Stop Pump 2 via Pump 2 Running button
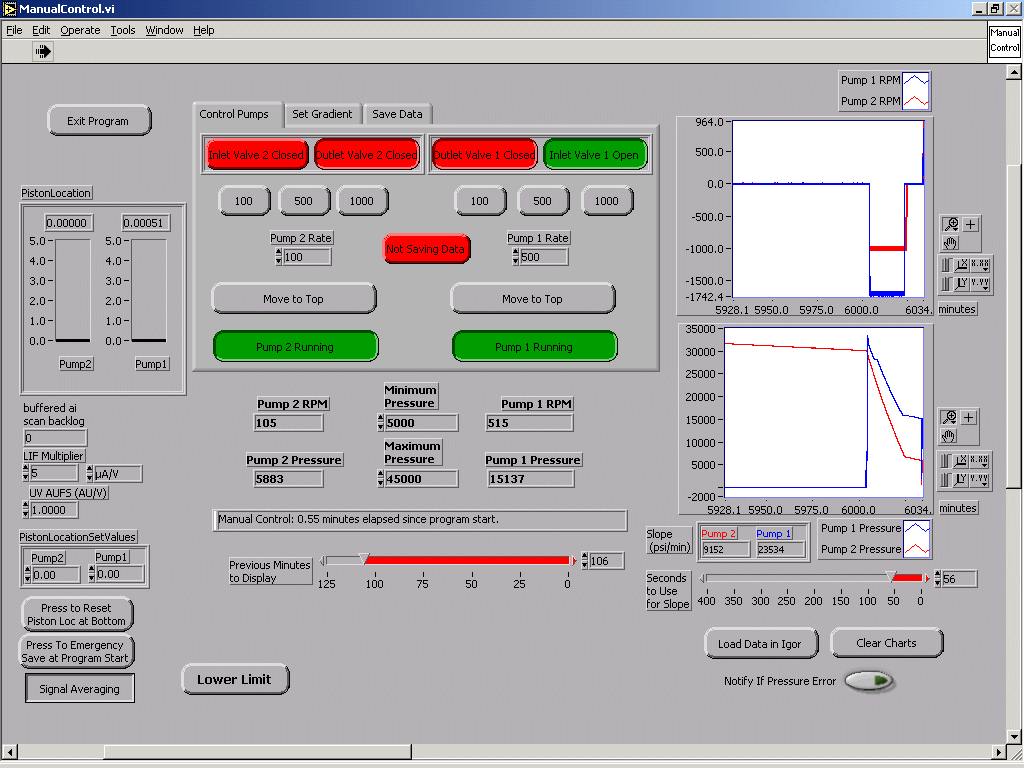 (x=295, y=347)
